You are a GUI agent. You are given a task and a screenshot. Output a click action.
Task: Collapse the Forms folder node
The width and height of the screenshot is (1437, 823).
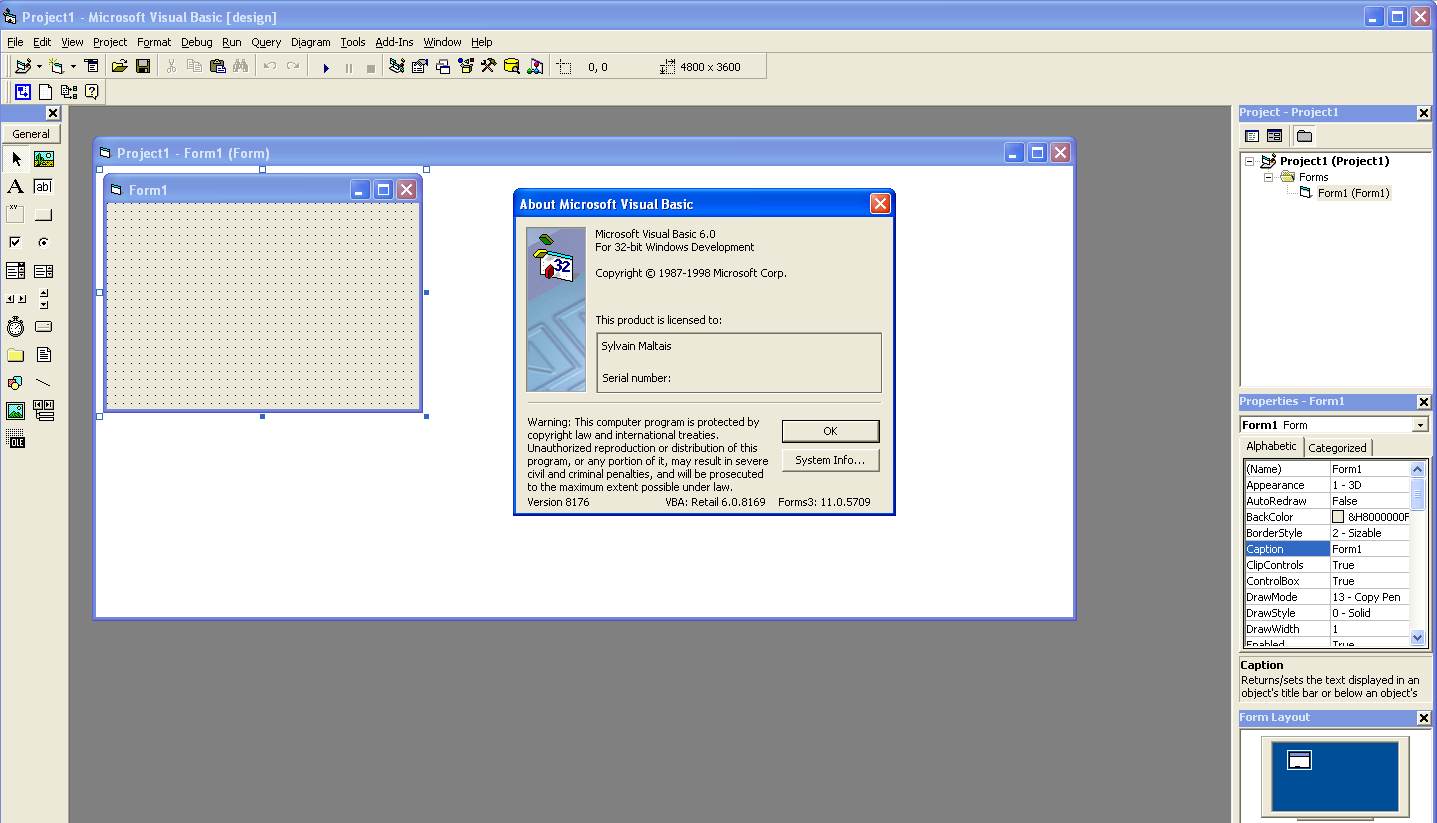click(1268, 177)
